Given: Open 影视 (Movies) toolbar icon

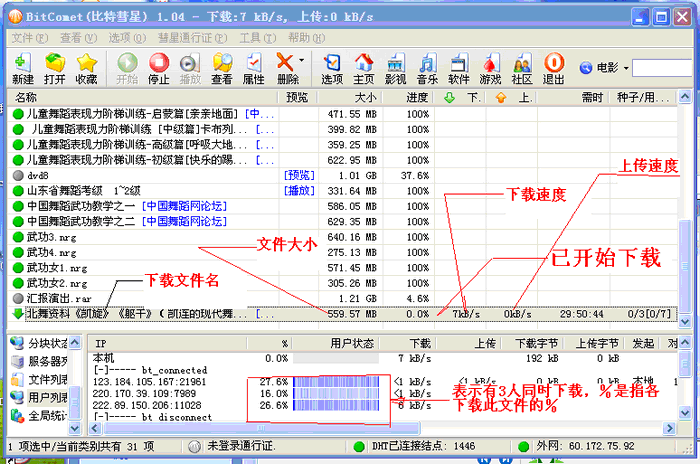Looking at the screenshot, I should (396, 68).
